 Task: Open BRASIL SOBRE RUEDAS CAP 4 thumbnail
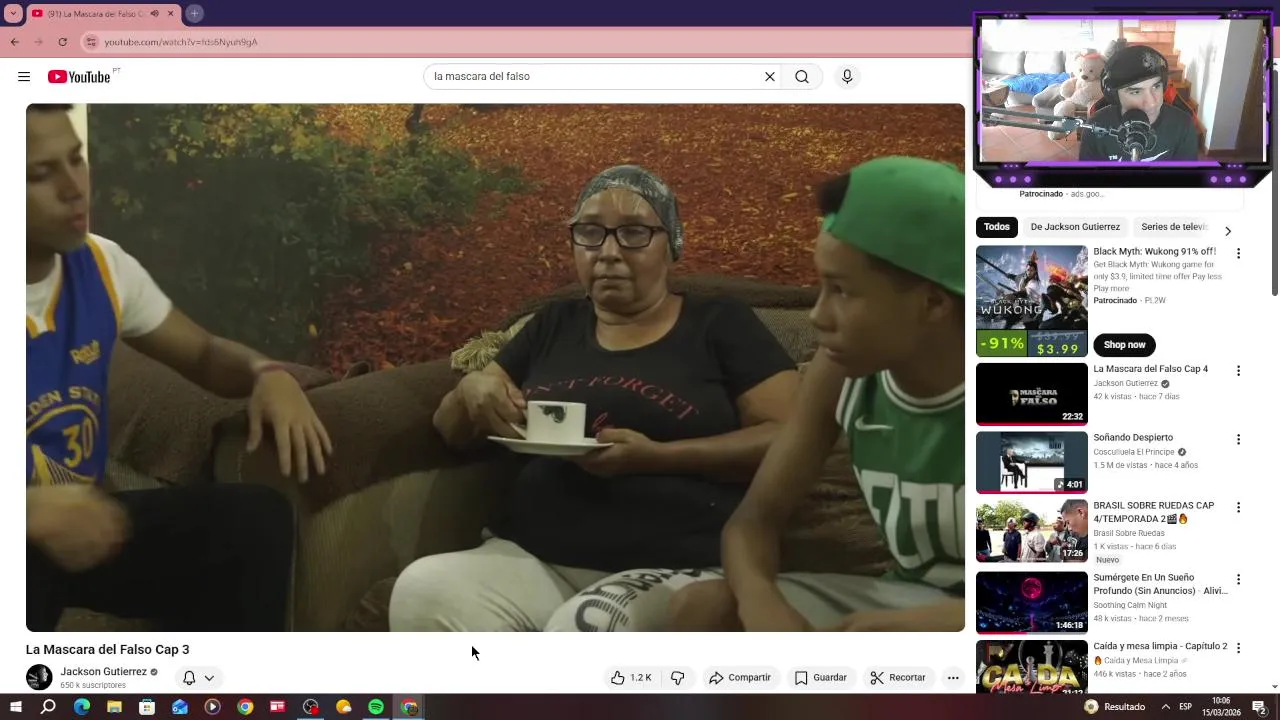tap(1031, 531)
